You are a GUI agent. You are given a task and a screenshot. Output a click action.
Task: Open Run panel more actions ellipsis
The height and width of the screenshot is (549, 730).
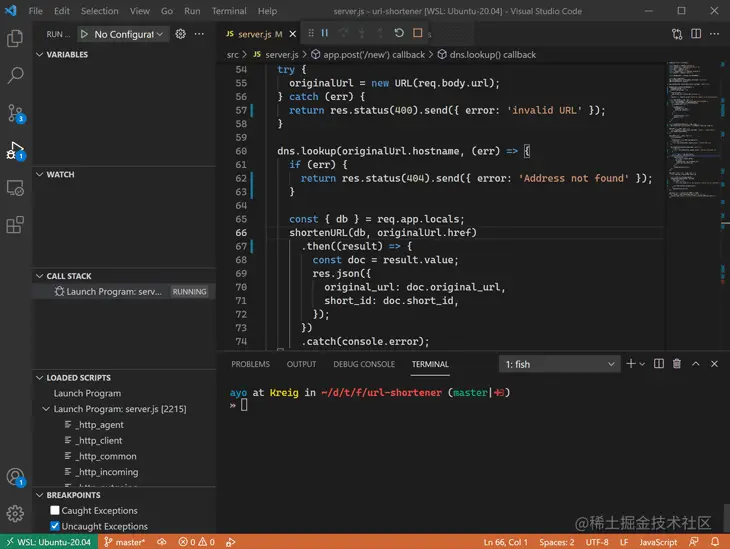tap(199, 34)
